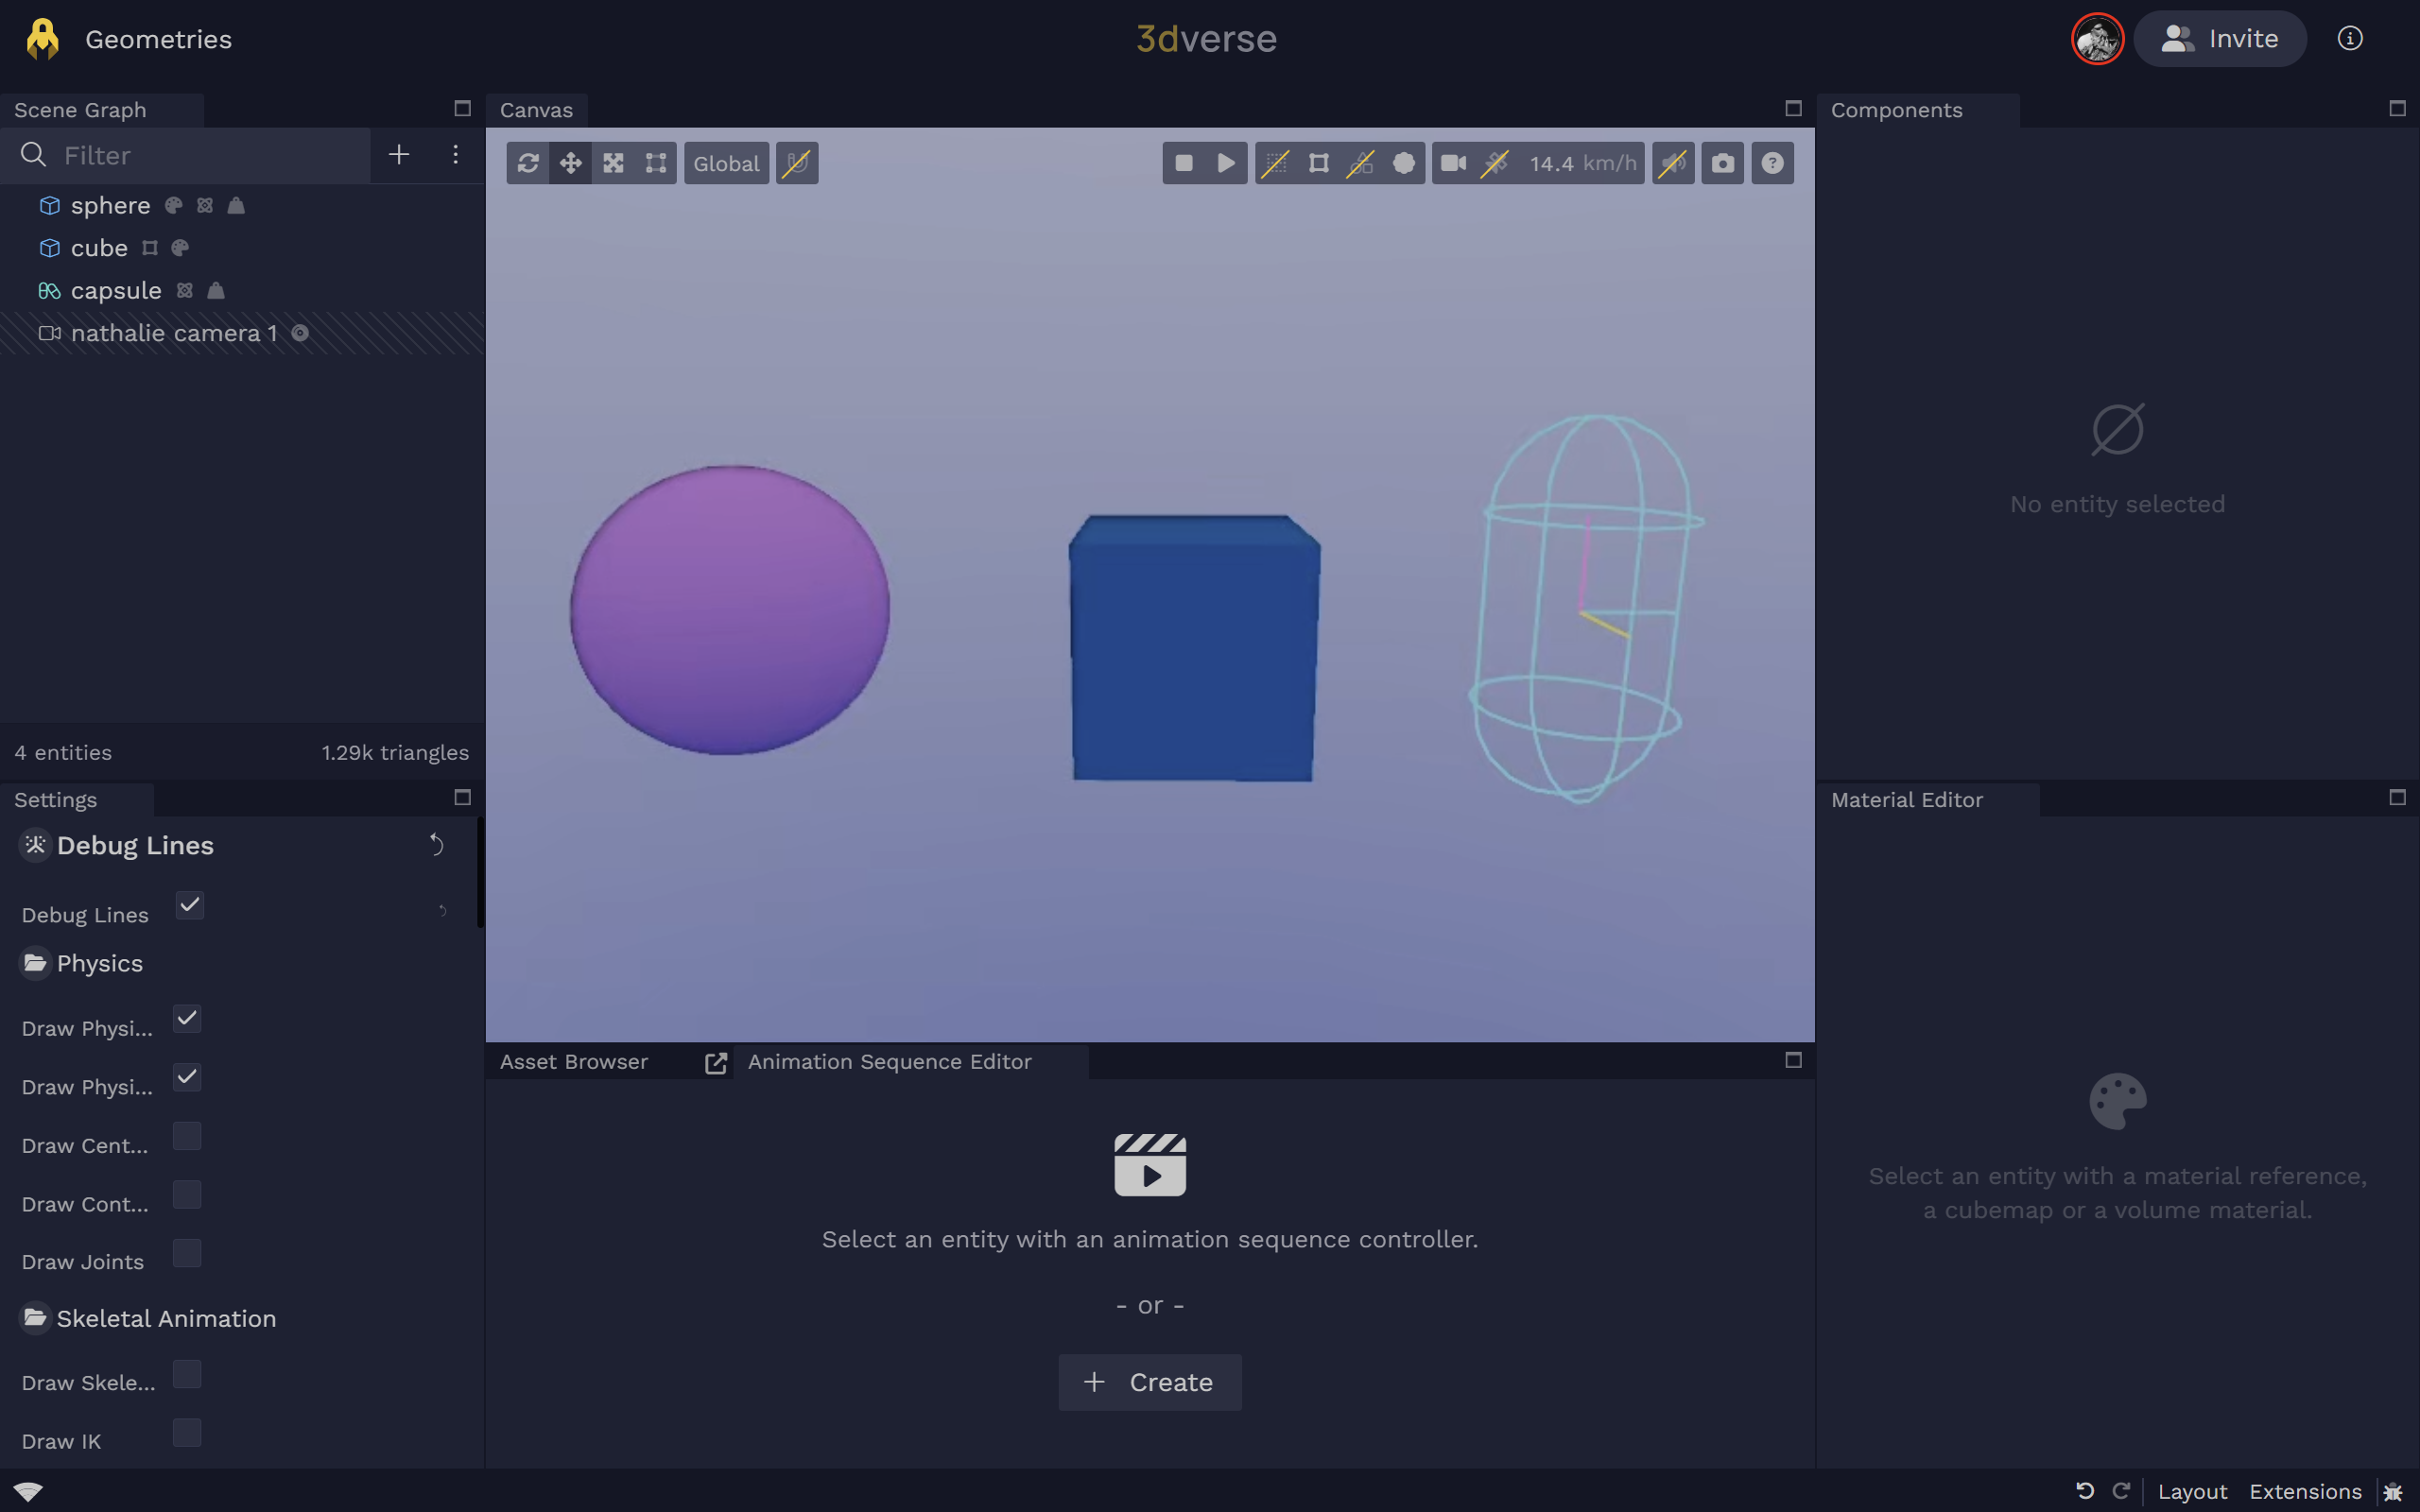Toggle the shapes overlay icon

pos(1361,163)
